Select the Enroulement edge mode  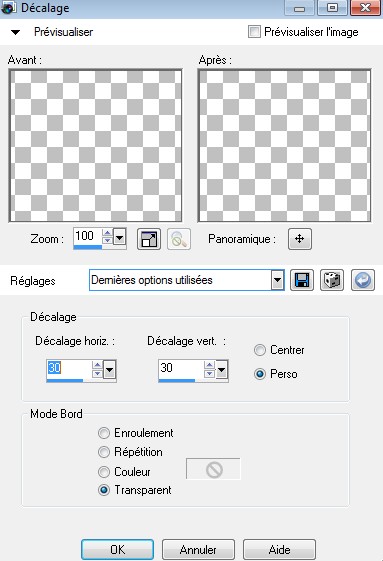(104, 433)
